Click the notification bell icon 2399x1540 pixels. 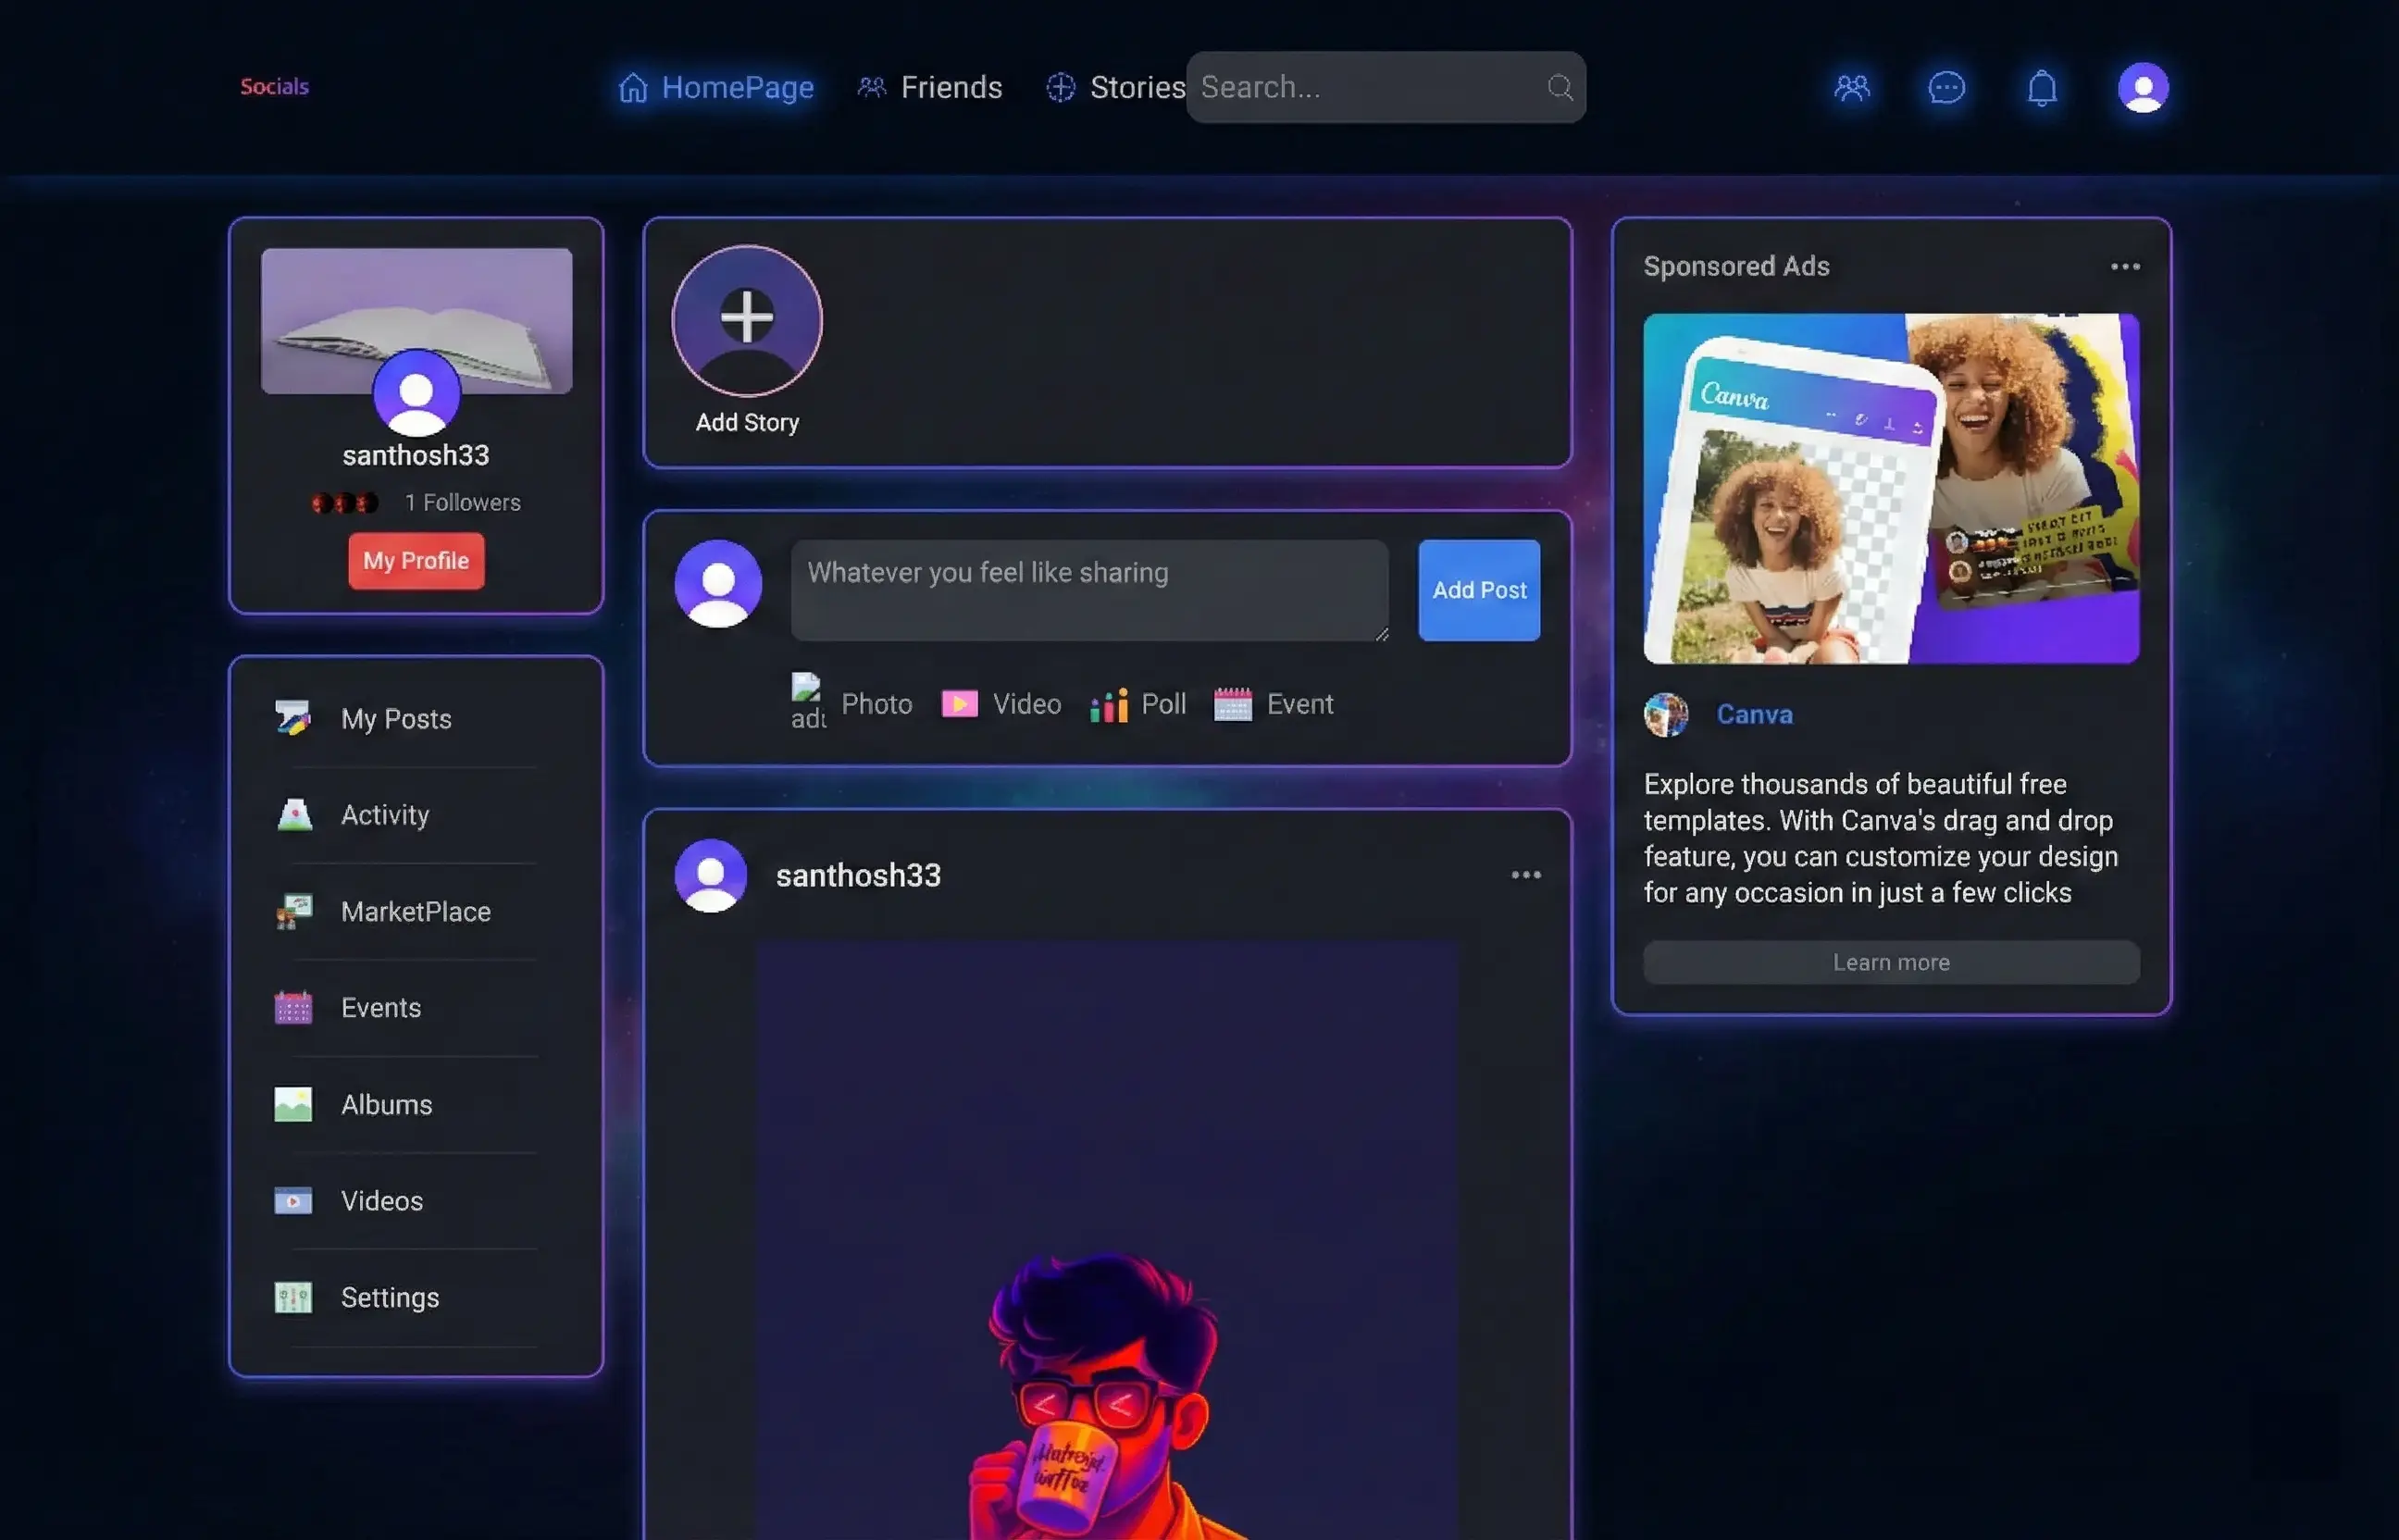[2041, 88]
